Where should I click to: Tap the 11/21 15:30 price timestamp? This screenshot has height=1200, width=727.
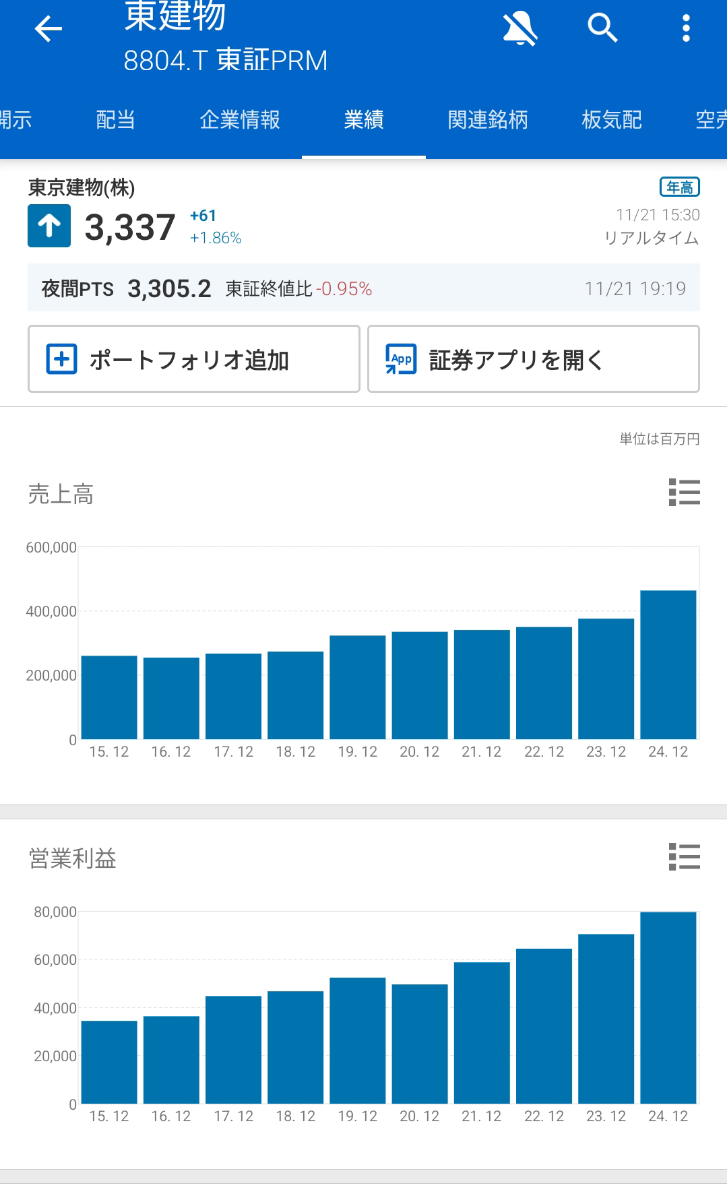click(x=657, y=215)
